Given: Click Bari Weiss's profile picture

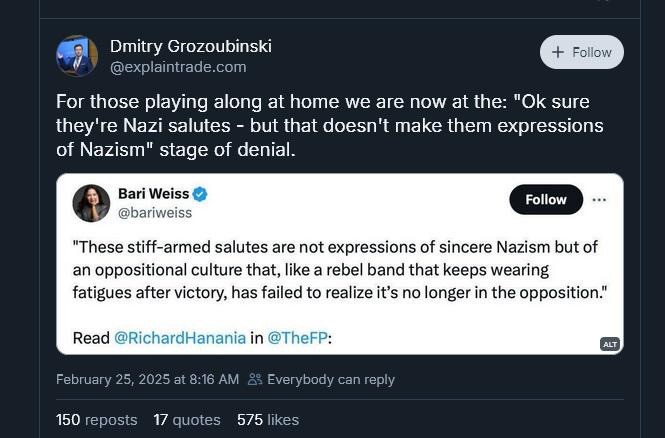Looking at the screenshot, I should click(x=91, y=203).
